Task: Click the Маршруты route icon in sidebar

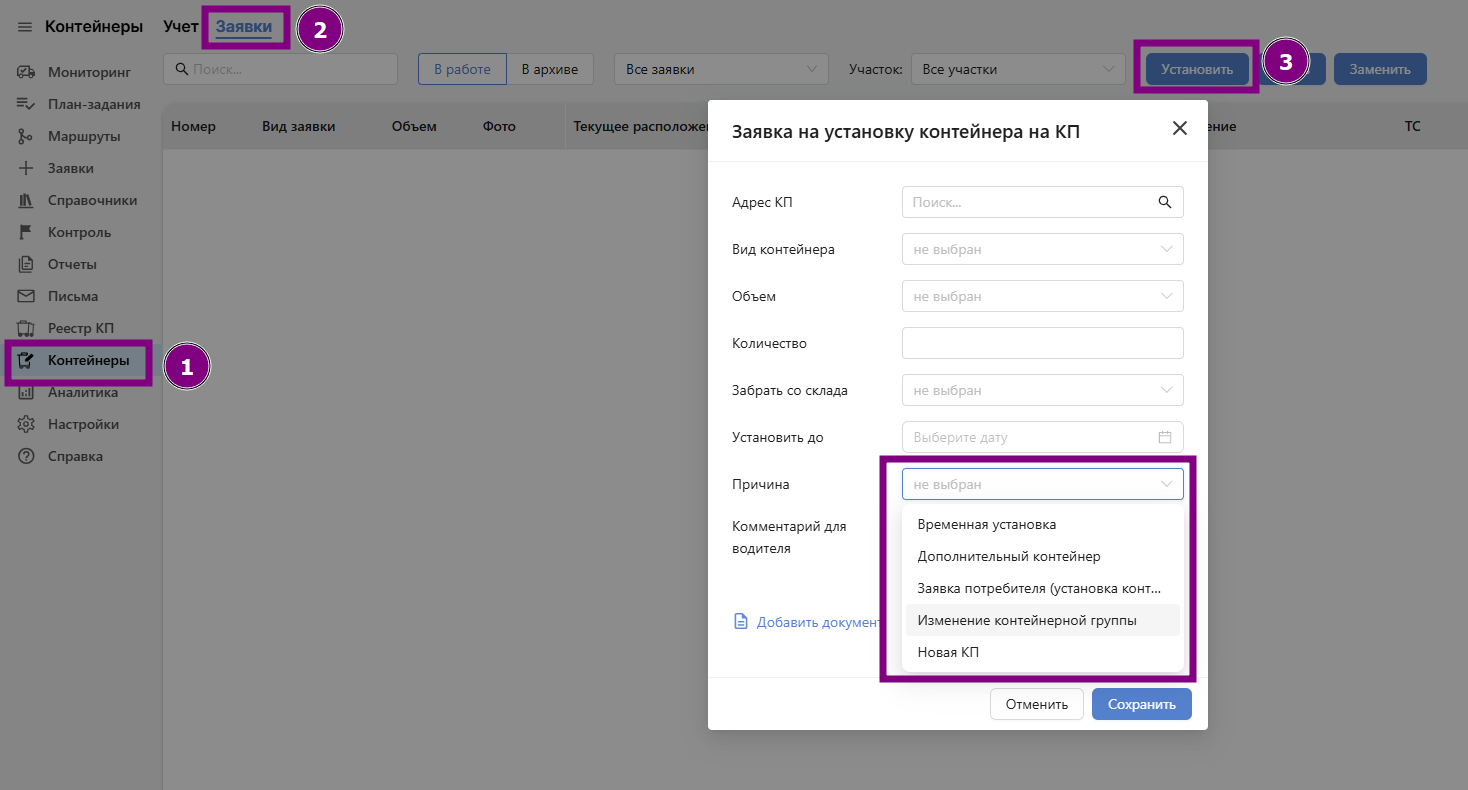Action: coord(27,136)
